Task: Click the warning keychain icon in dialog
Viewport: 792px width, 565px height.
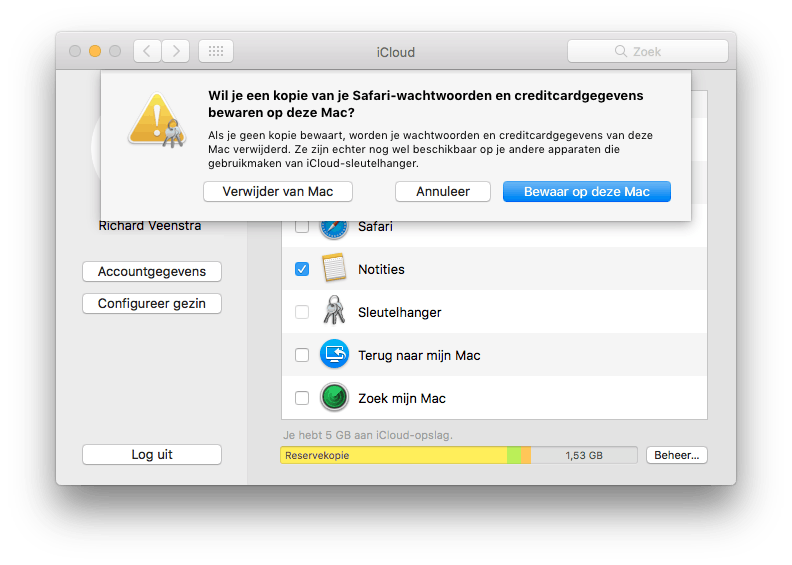Action: coord(157,120)
